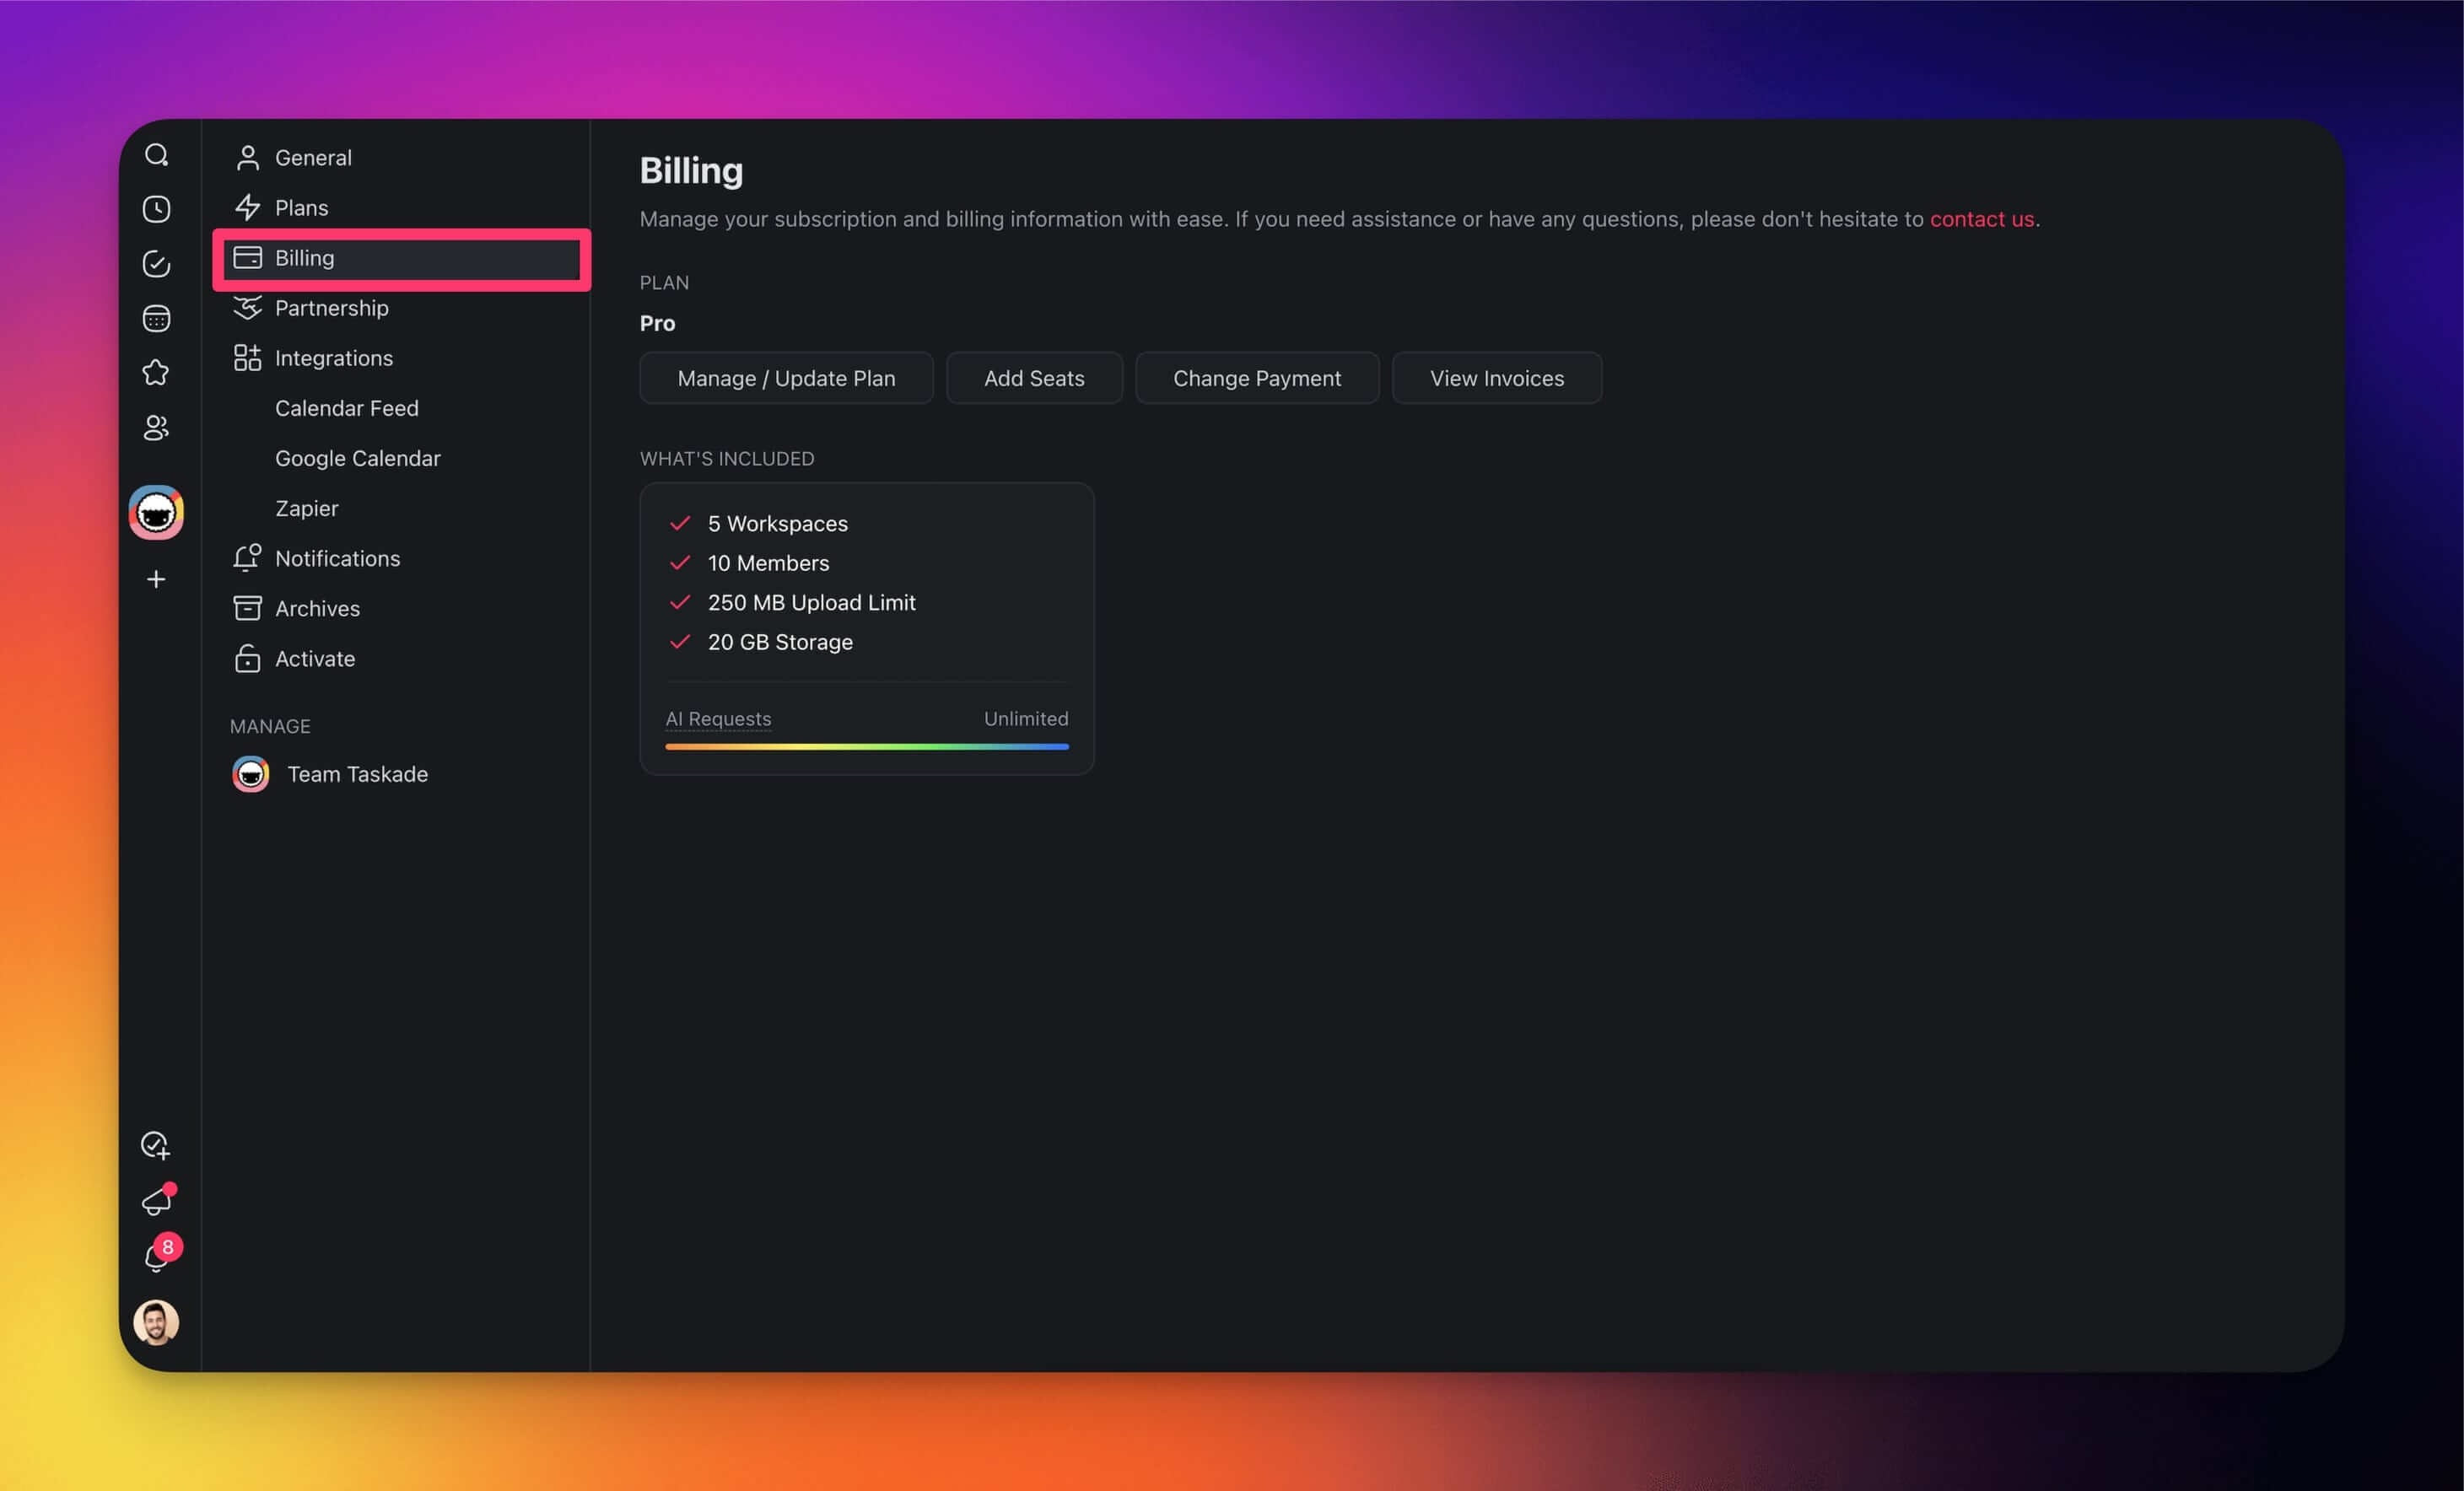
Task: Open the My Tasks checkmark icon
Action: click(x=156, y=264)
